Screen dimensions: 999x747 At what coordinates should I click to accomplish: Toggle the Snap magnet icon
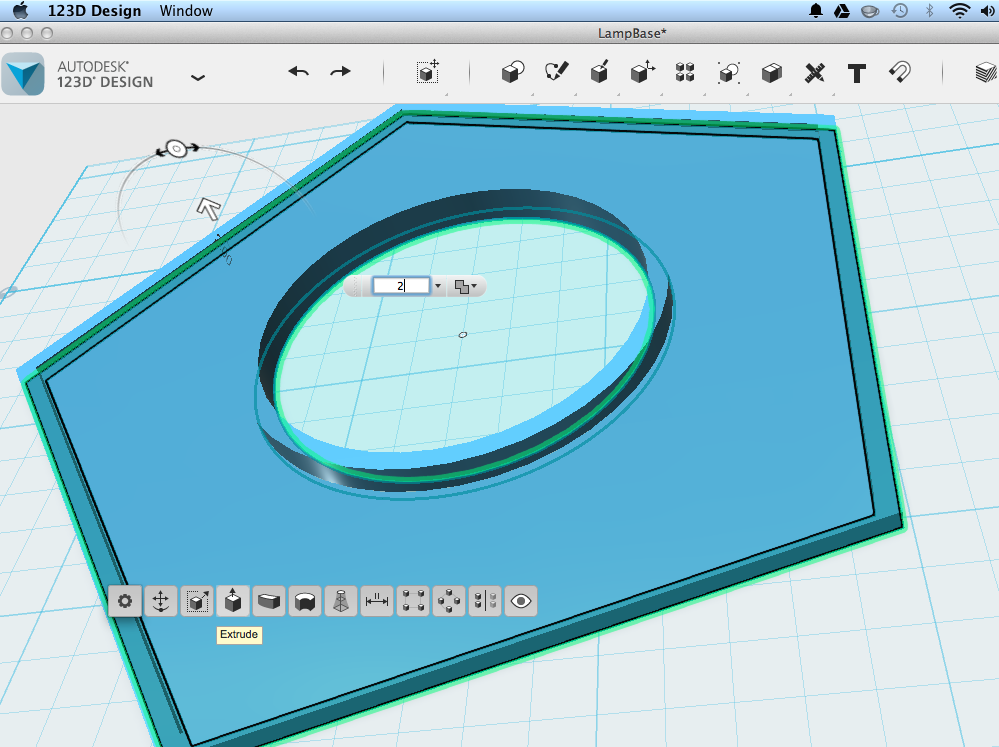point(900,72)
